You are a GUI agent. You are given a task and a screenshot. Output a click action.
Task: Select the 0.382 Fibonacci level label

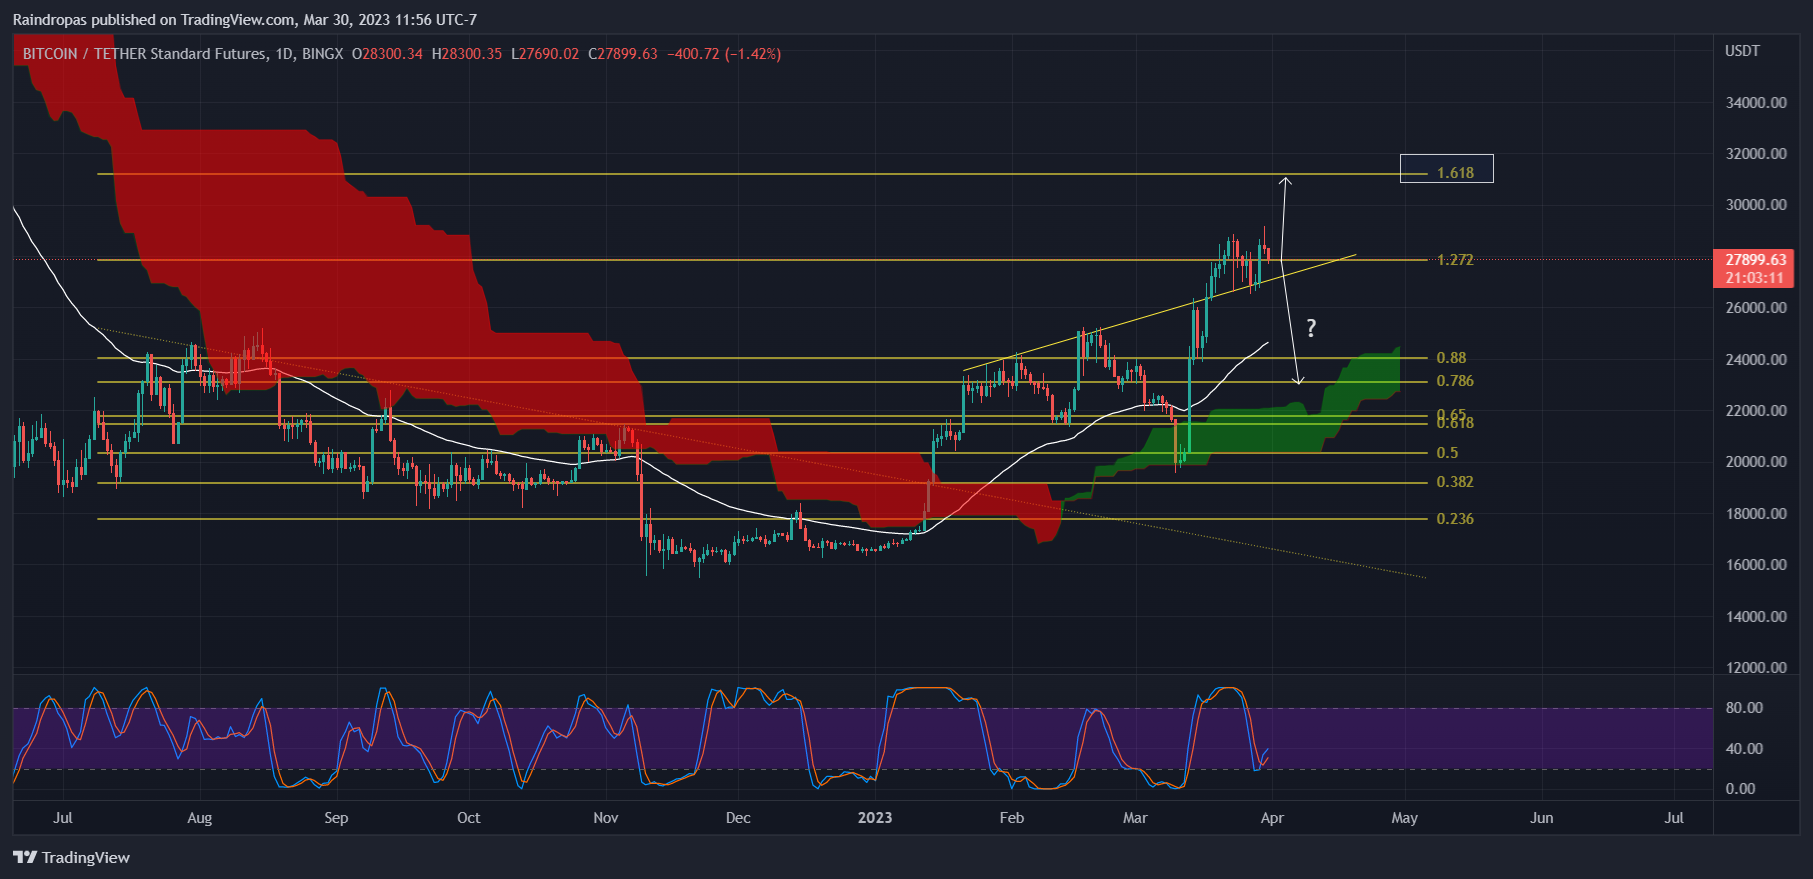coord(1455,482)
